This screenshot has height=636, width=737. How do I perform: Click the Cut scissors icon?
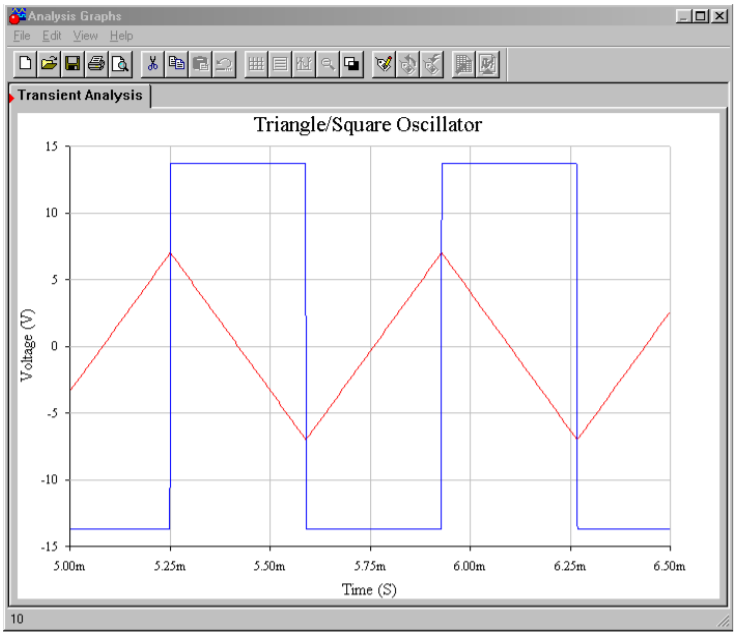153,64
